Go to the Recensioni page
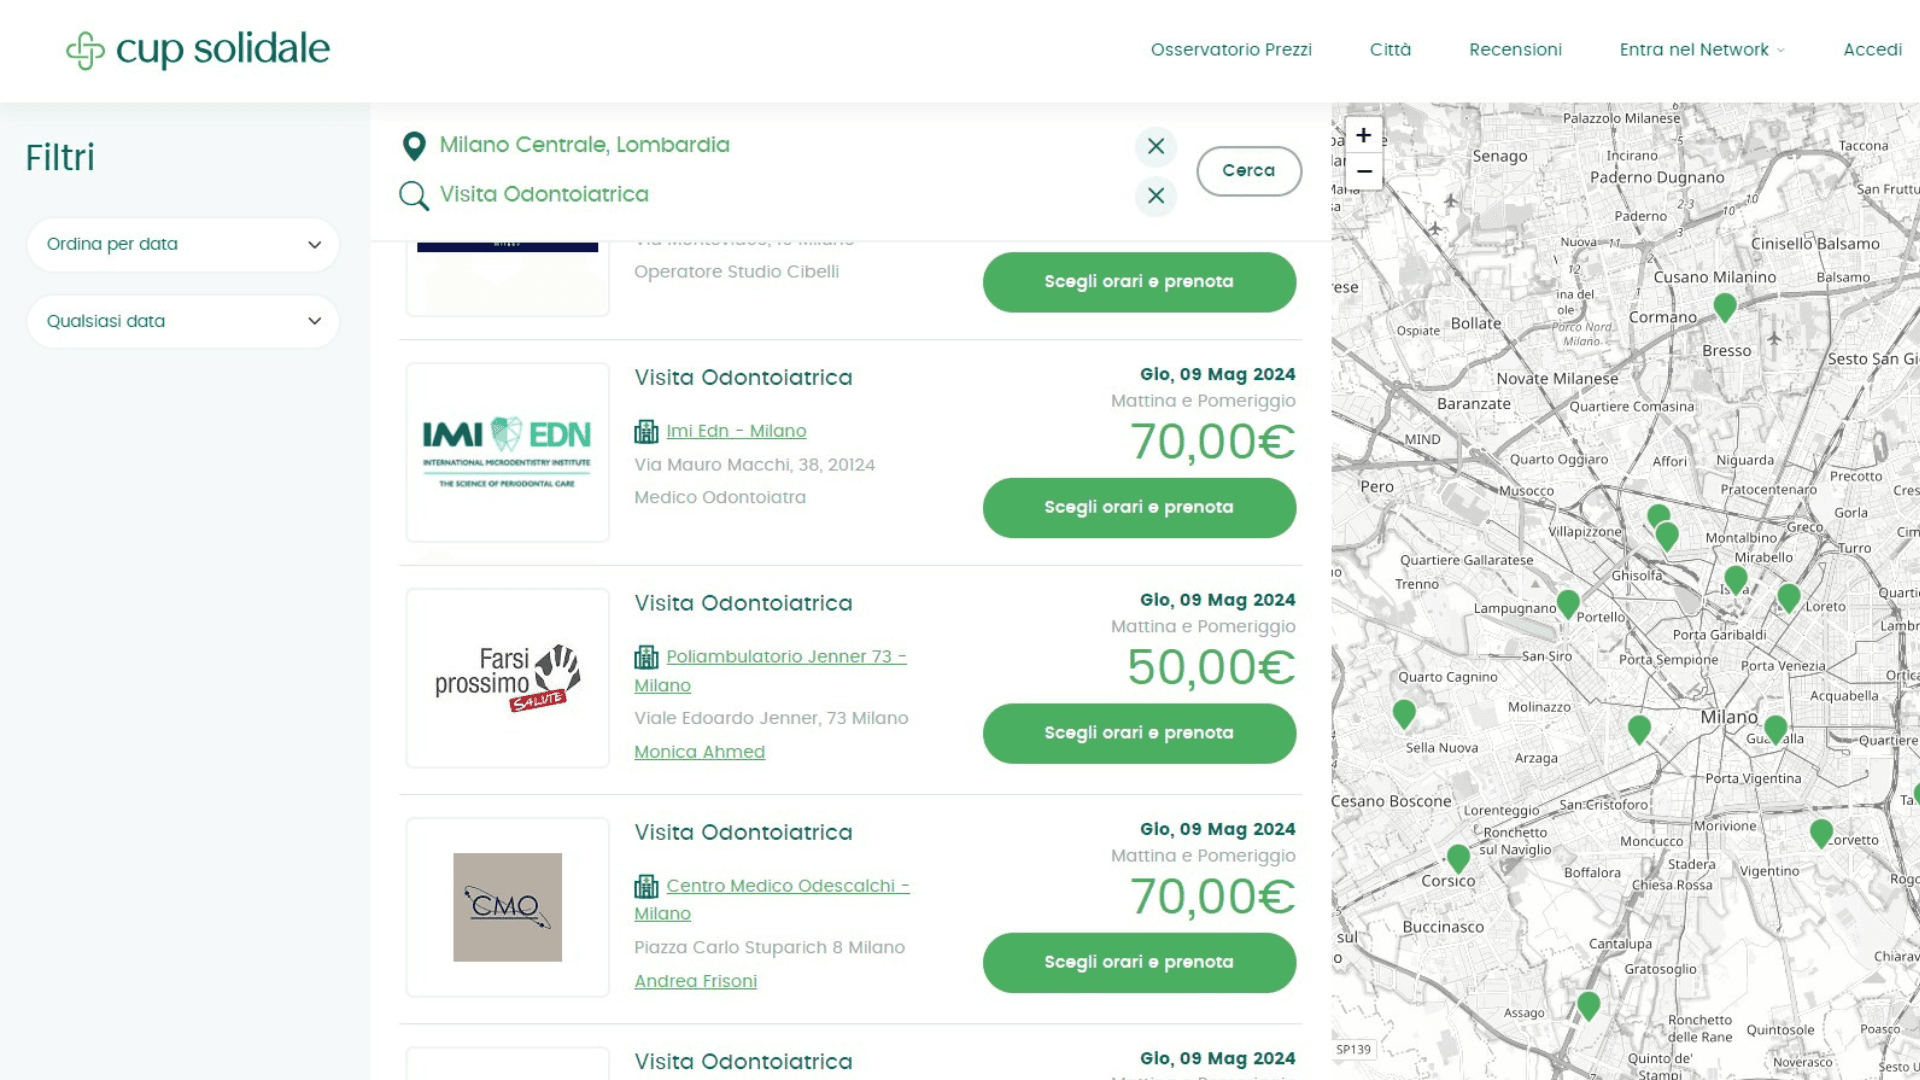This screenshot has height=1080, width=1920. pyautogui.click(x=1515, y=50)
